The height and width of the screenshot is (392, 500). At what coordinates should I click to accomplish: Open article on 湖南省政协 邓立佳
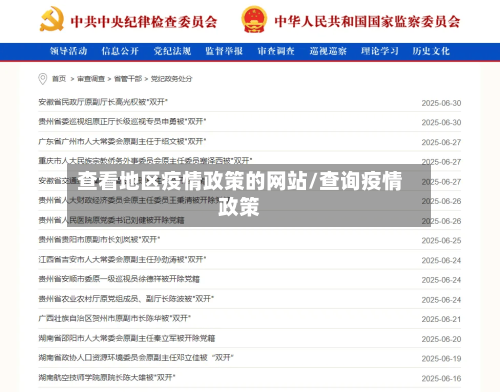point(136,358)
